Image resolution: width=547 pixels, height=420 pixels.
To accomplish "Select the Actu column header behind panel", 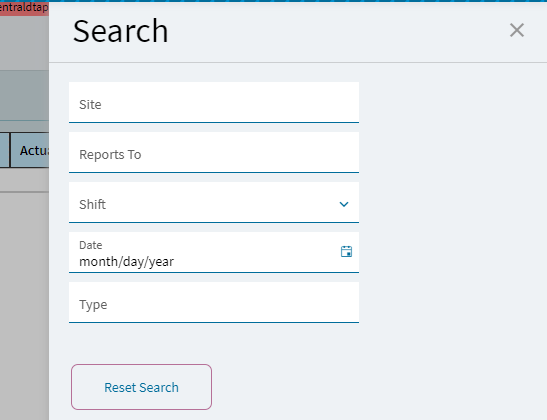I will click(30, 150).
